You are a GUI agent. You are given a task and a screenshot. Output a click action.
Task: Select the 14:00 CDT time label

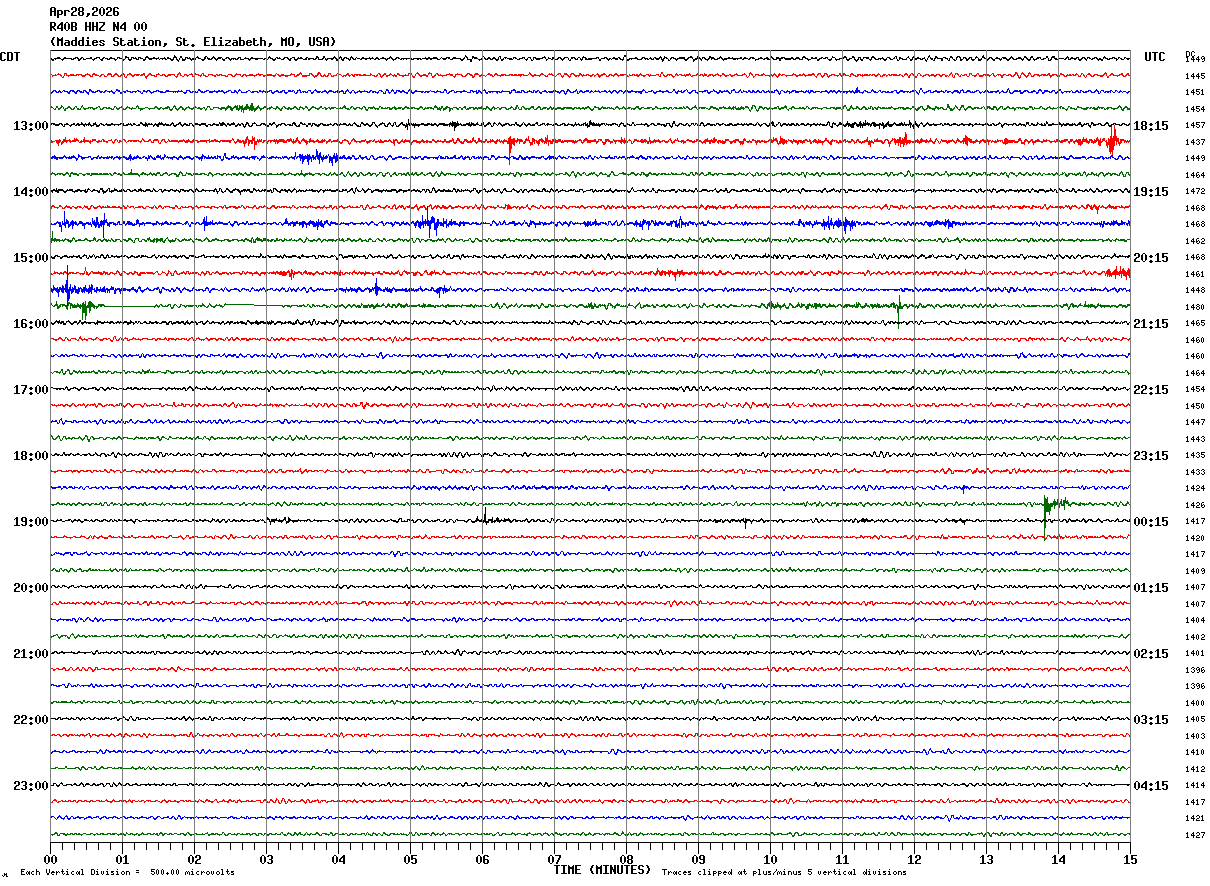(30, 191)
